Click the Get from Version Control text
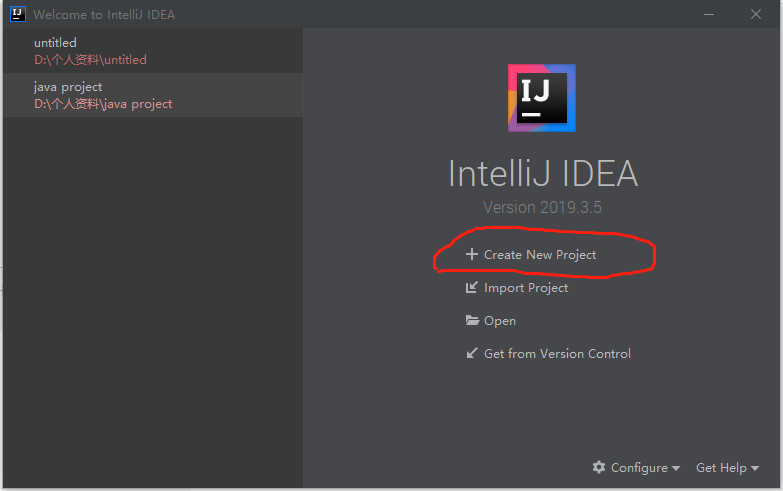The image size is (783, 491). tap(557, 354)
